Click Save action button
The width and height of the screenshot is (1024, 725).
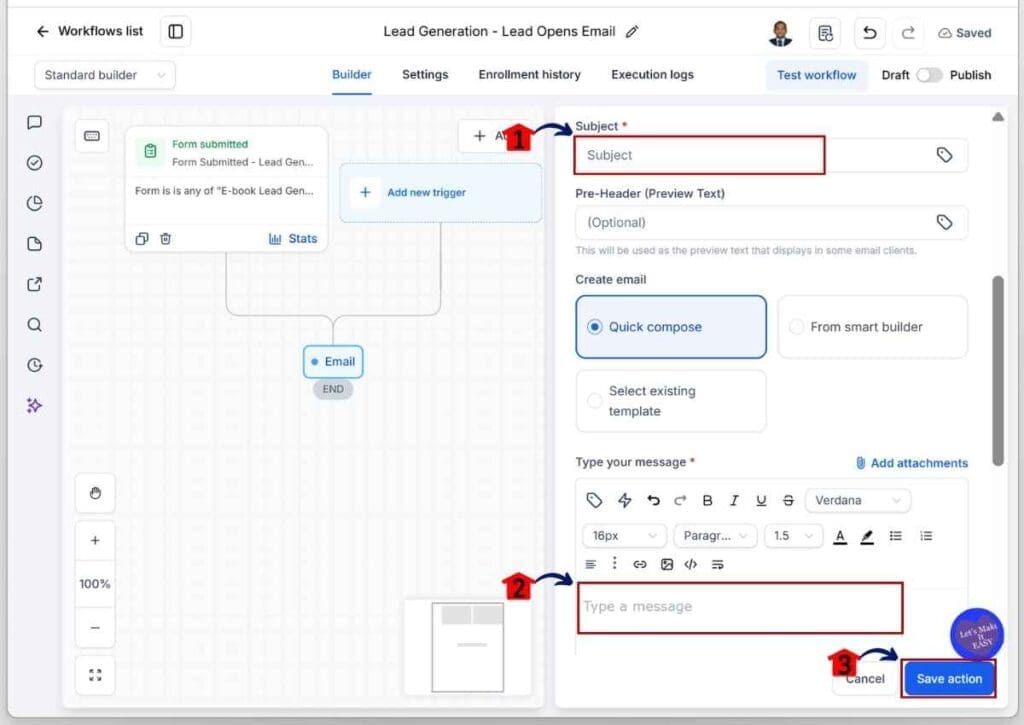tap(949, 679)
